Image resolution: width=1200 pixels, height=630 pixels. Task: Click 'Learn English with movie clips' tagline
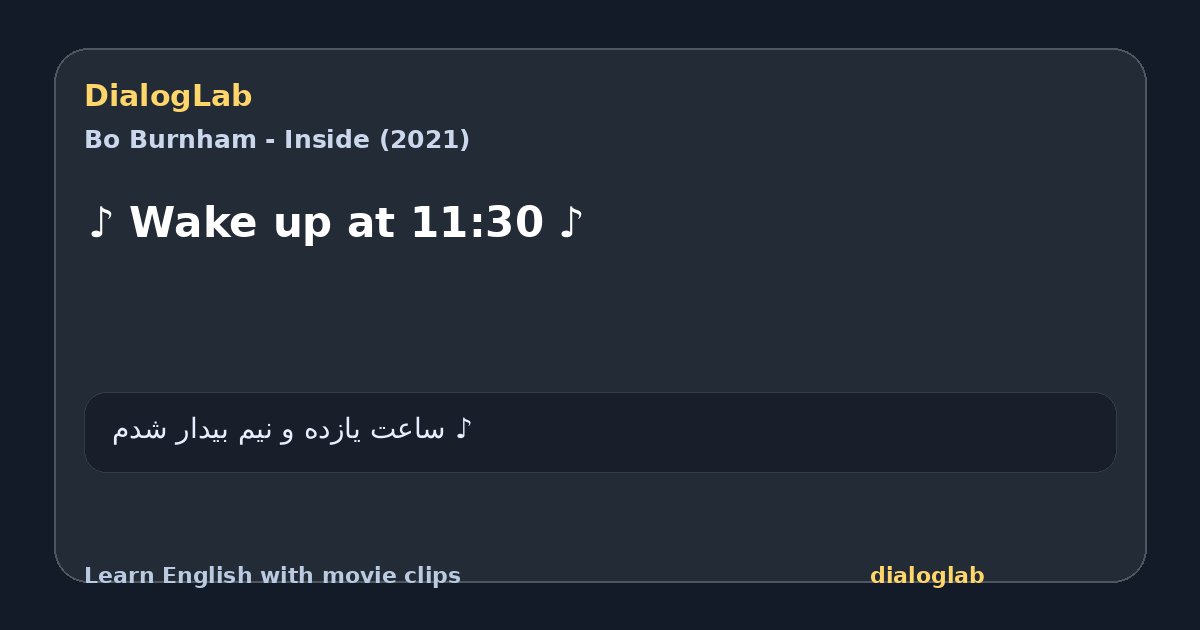click(272, 576)
